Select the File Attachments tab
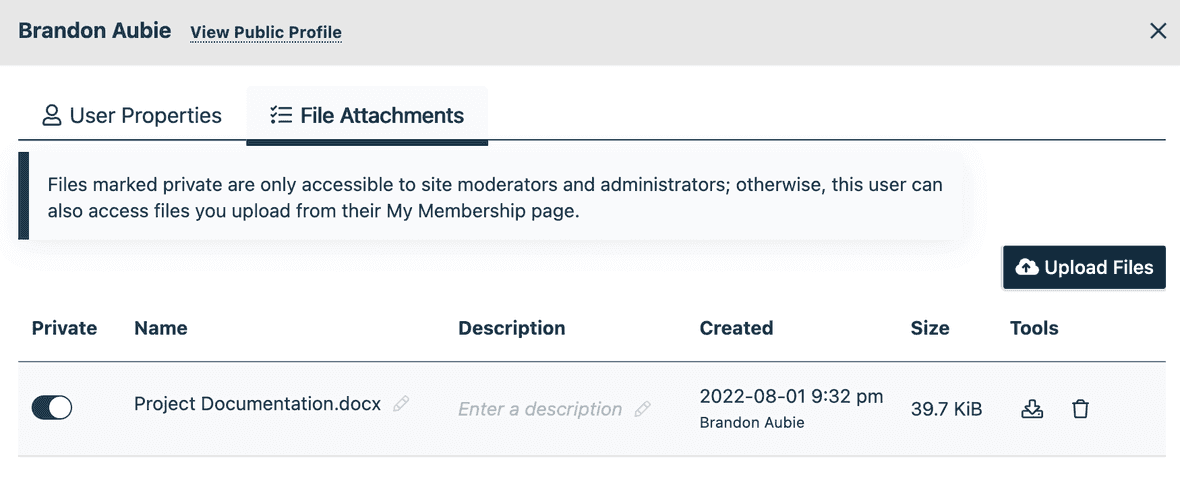Viewport: 1180px width, 494px height. [x=367, y=116]
